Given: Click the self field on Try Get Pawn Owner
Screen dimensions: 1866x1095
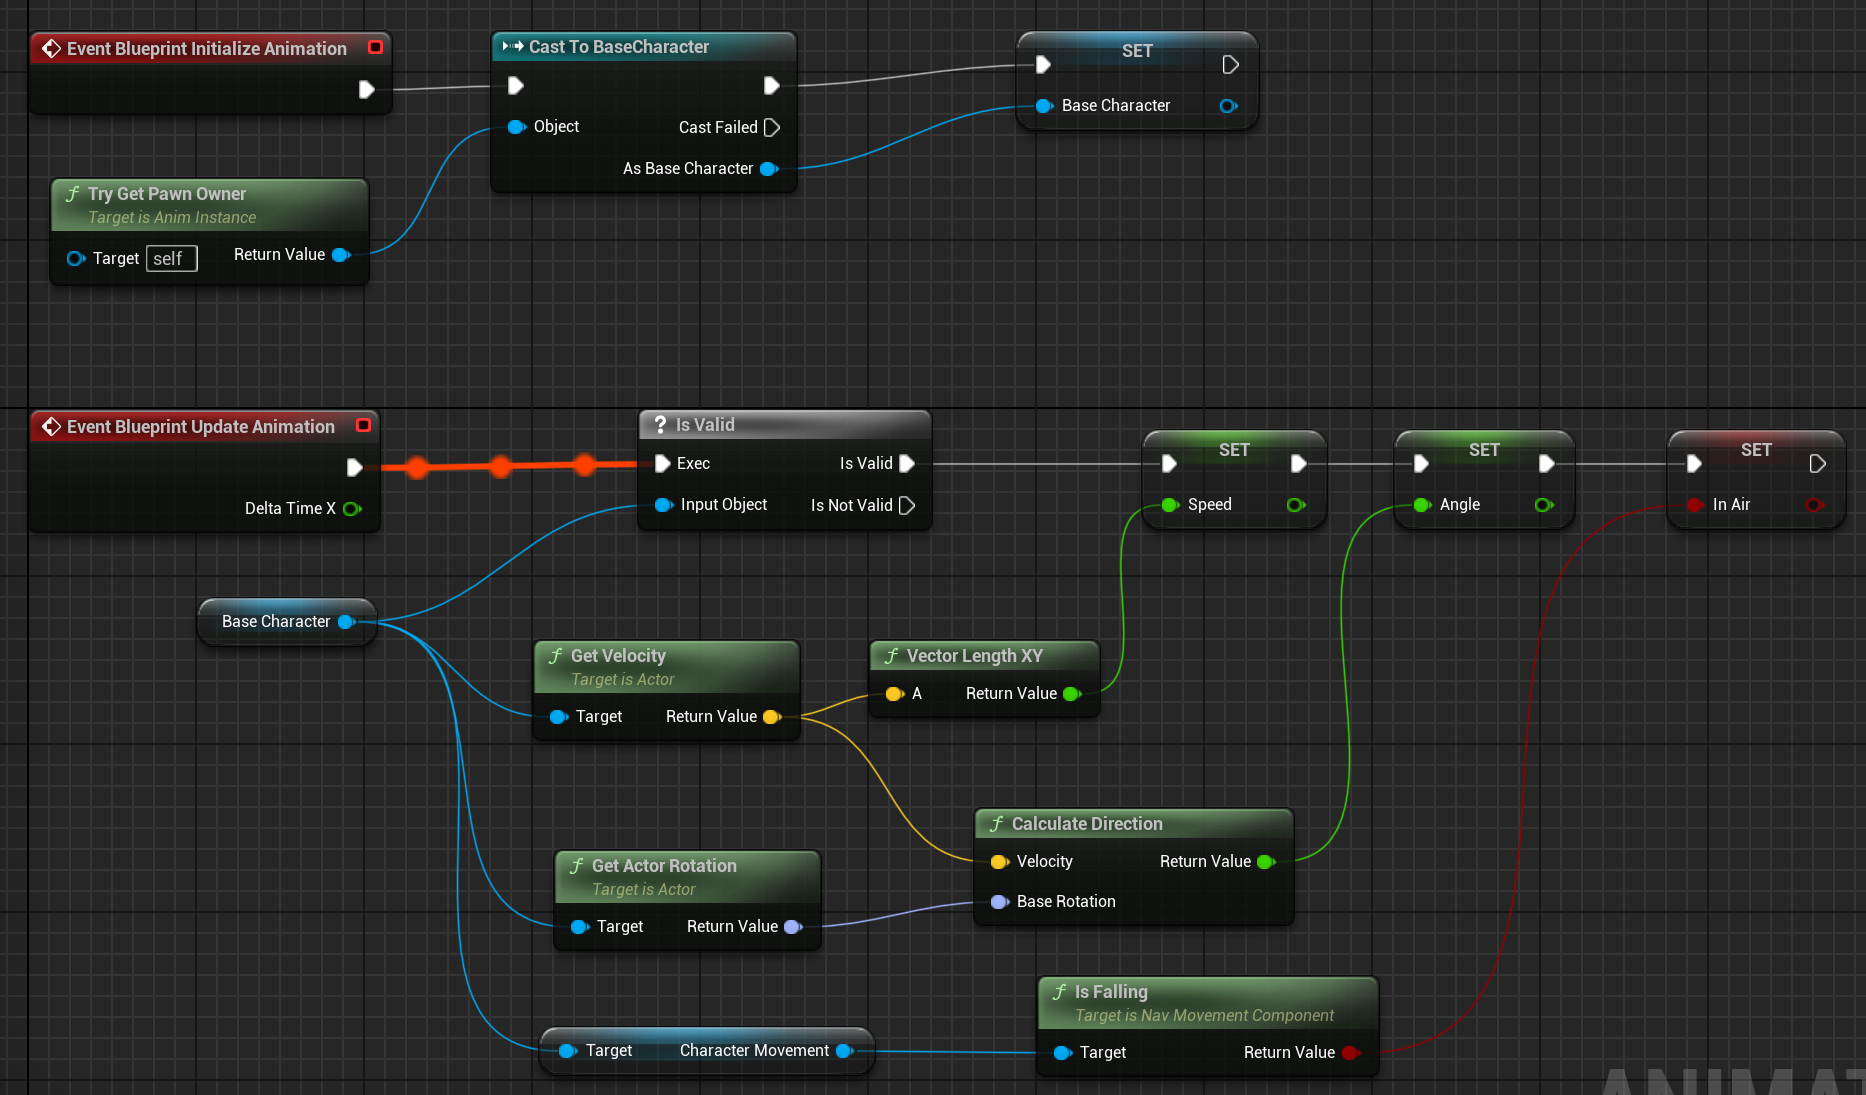Looking at the screenshot, I should click(x=171, y=258).
